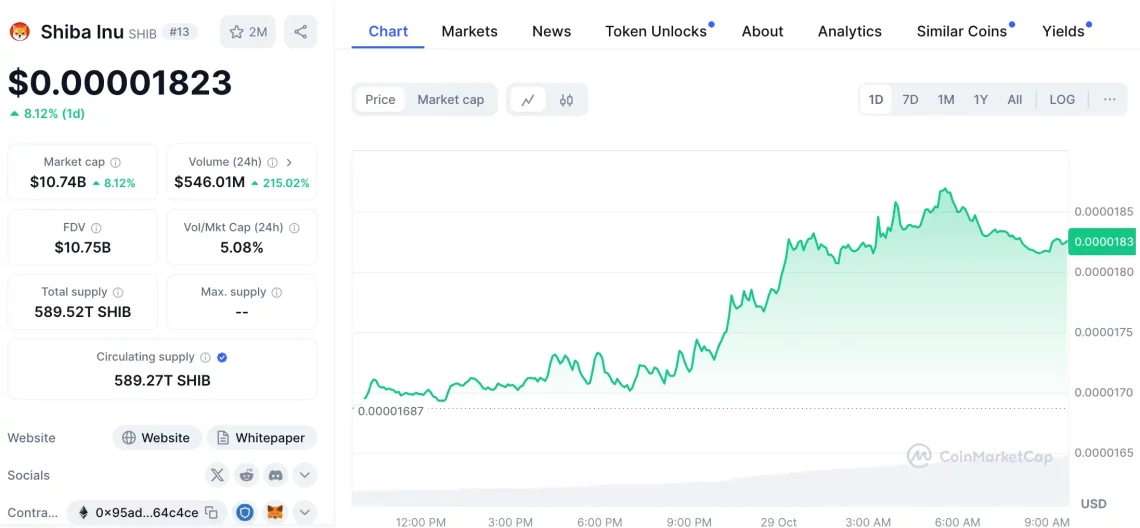Viewport: 1140px width, 528px height.
Task: Switch to candlestick chart type
Action: 566,100
